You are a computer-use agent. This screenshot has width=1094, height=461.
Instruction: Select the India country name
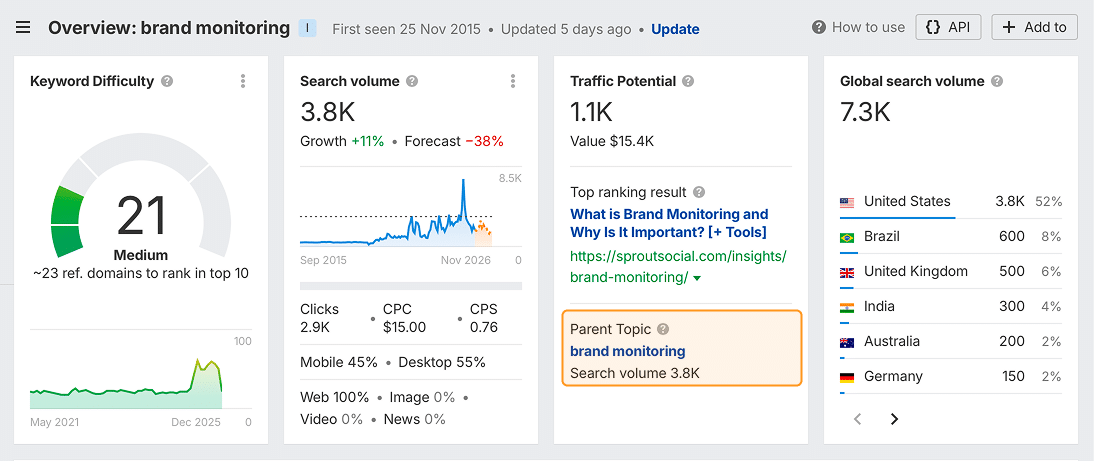879,307
